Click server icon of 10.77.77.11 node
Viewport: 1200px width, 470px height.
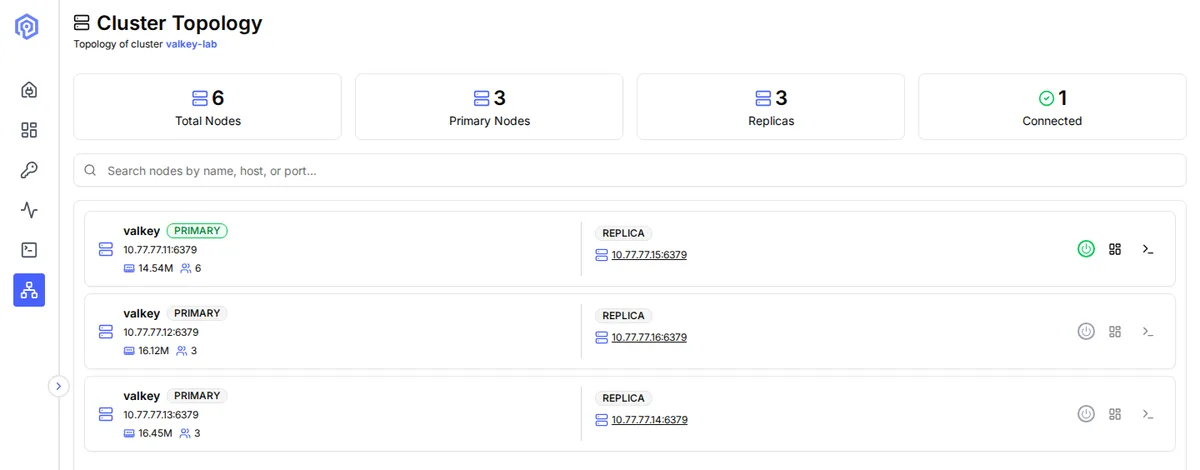click(106, 249)
